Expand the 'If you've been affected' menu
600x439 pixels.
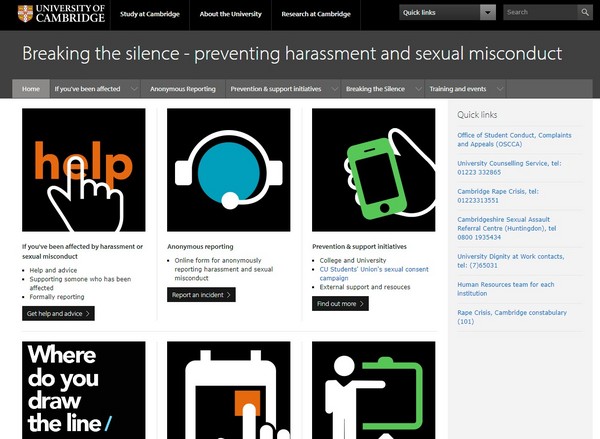tap(92, 89)
